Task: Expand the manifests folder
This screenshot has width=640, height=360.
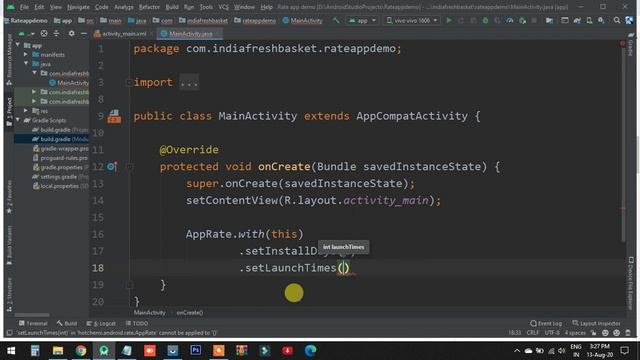Action: (x=26, y=54)
